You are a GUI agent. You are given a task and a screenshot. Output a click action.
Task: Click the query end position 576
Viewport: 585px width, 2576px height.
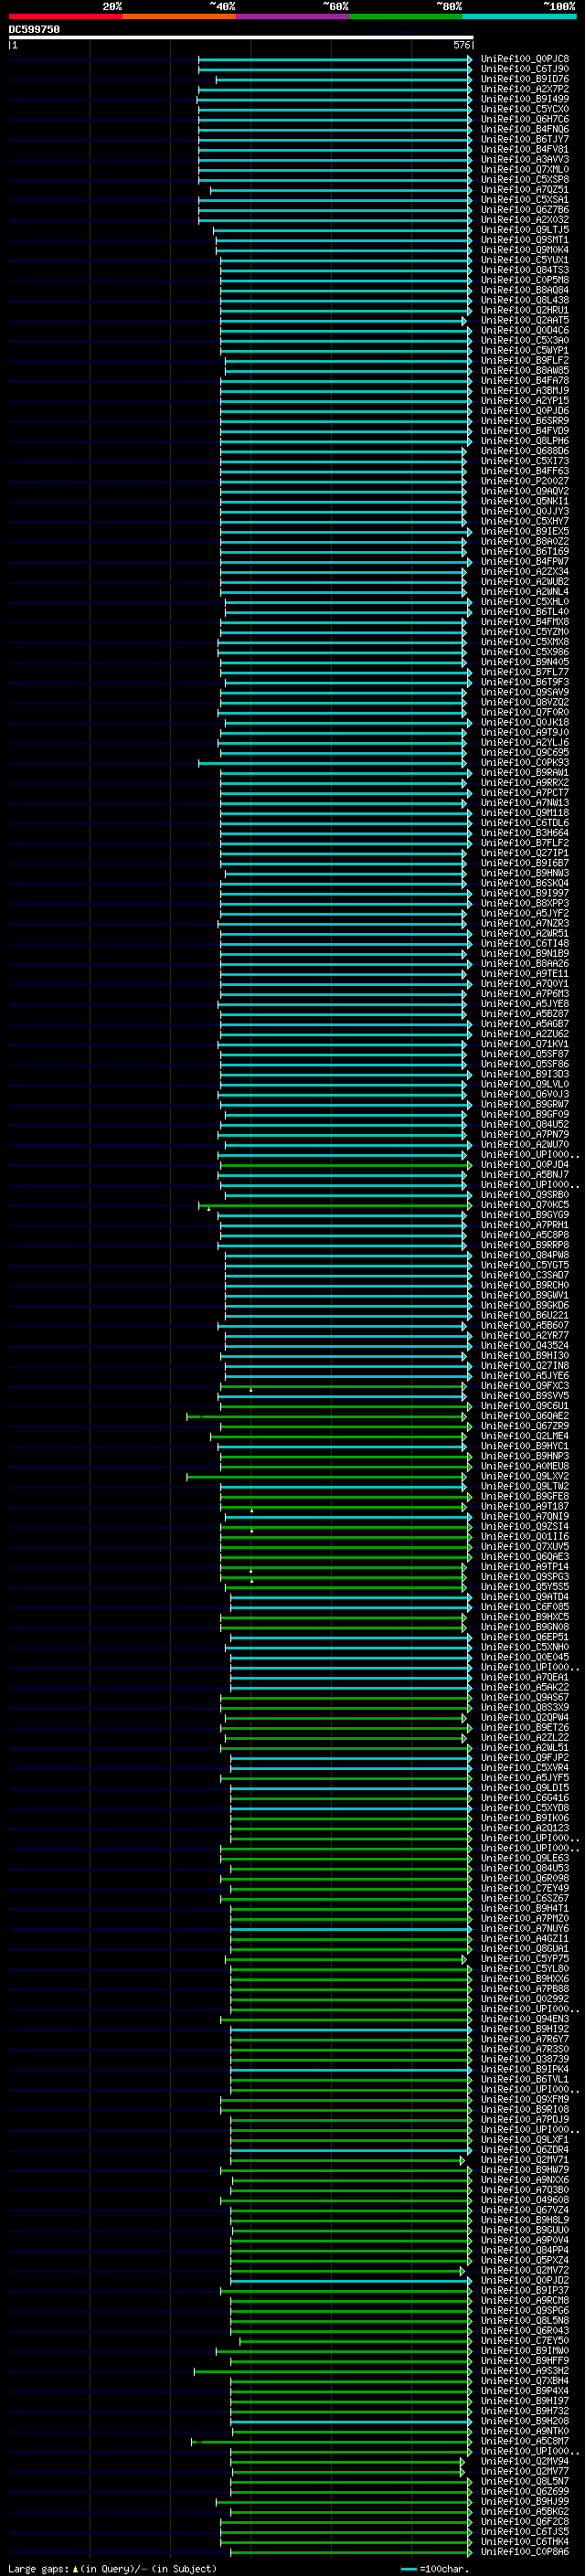tap(461, 45)
